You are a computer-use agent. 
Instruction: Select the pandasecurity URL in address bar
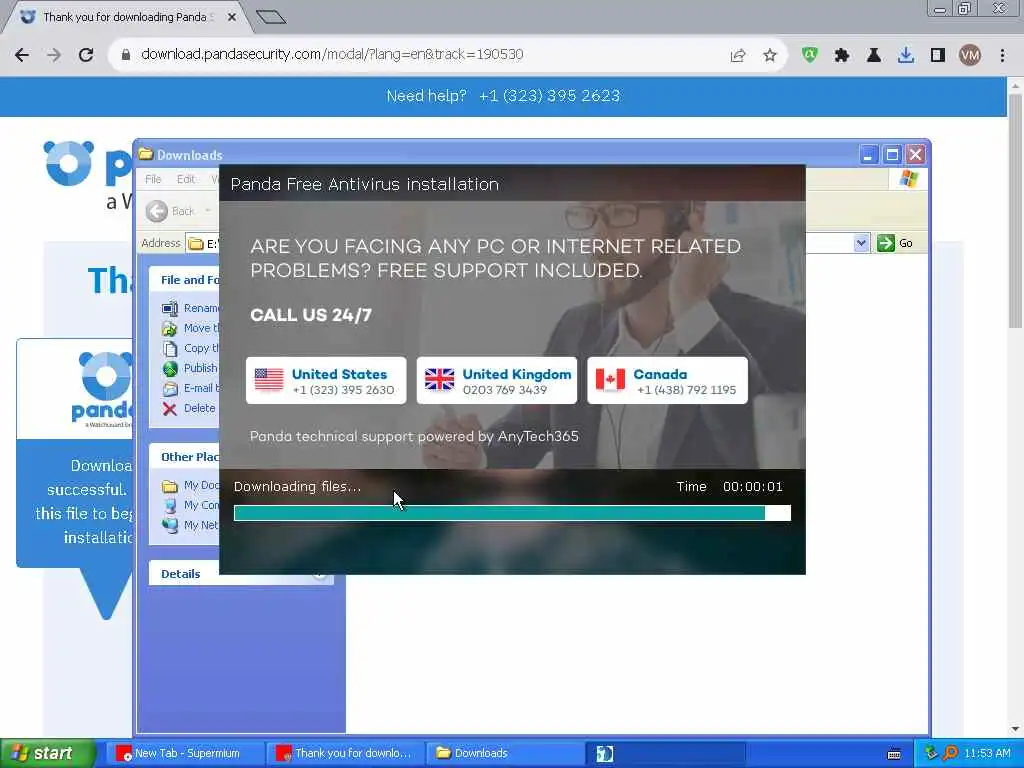click(x=332, y=54)
